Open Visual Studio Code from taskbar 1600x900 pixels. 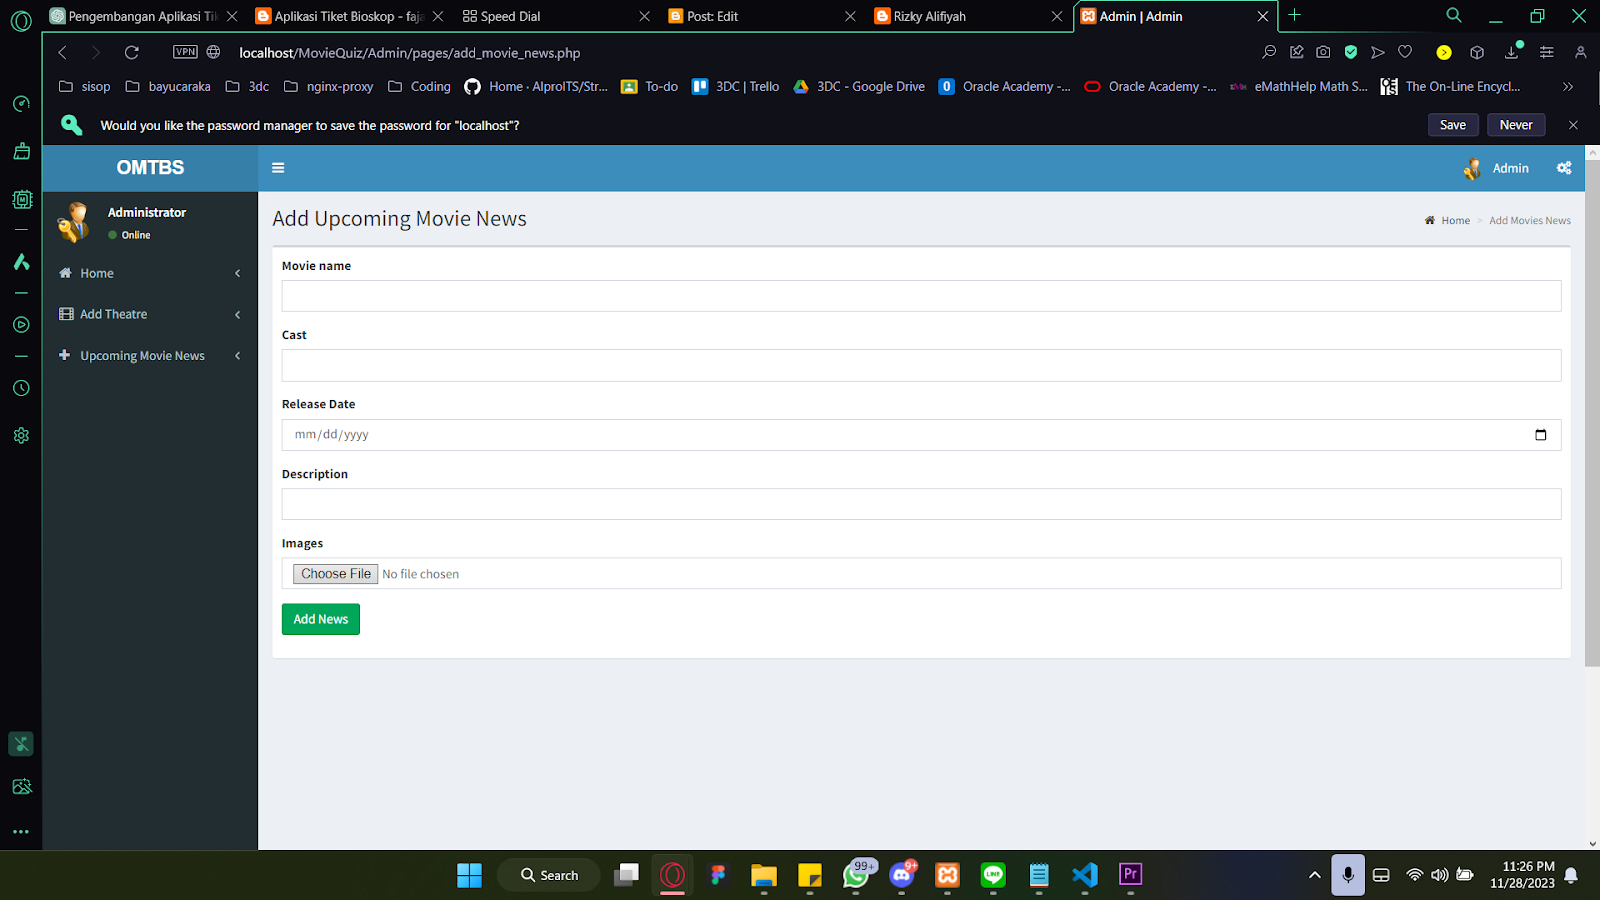click(1085, 875)
